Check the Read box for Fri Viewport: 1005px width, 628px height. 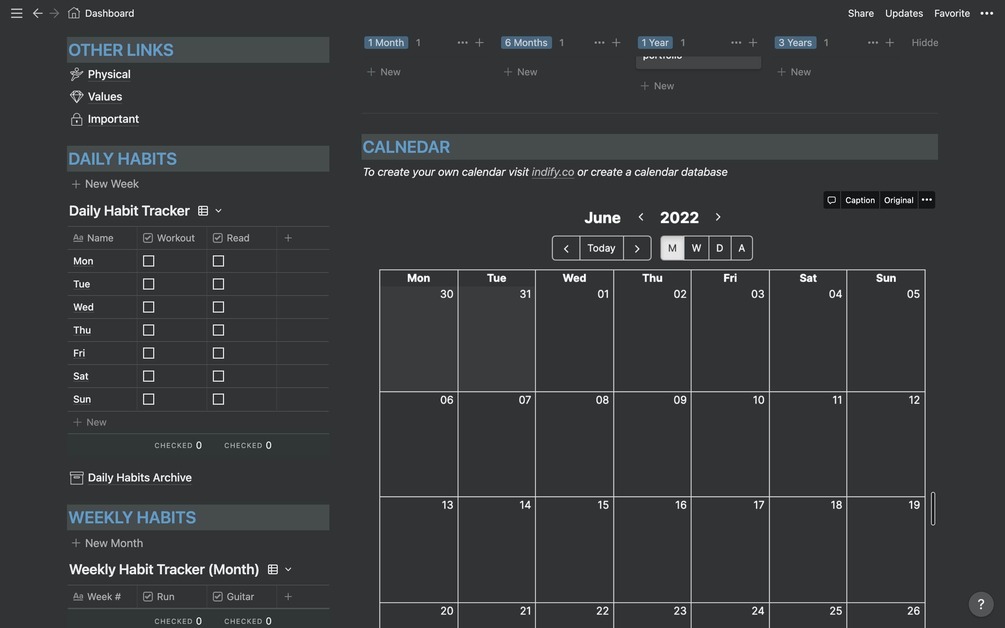(x=219, y=353)
